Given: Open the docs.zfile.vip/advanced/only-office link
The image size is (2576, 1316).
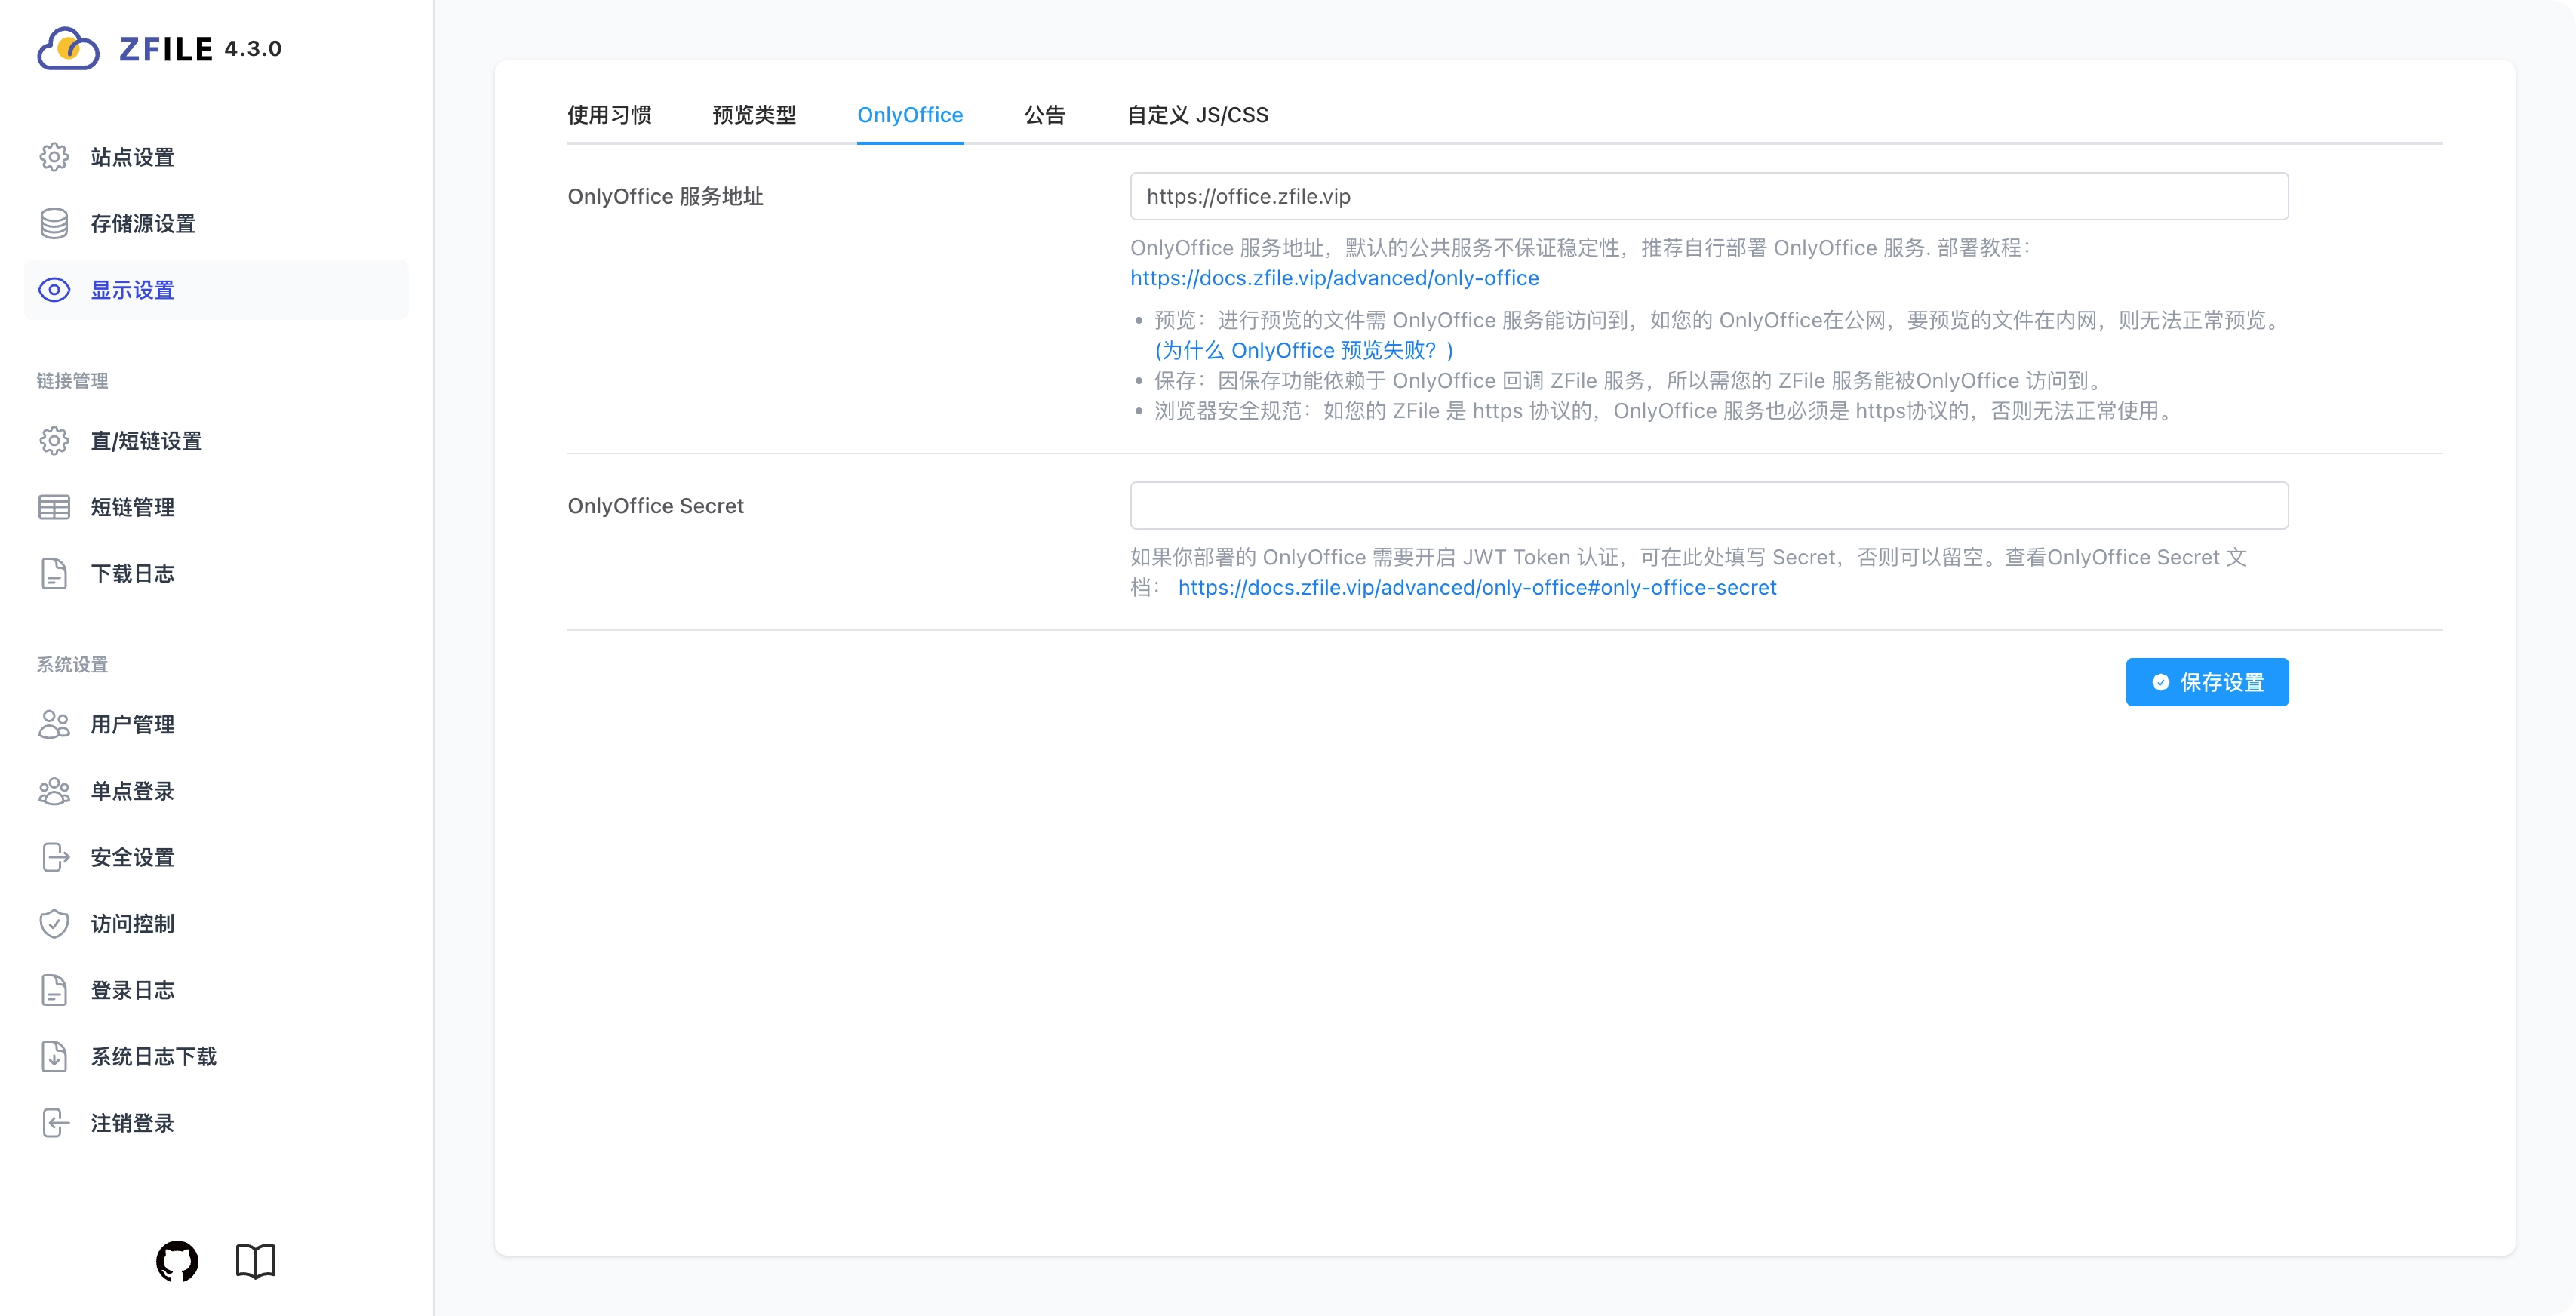Looking at the screenshot, I should point(1334,278).
